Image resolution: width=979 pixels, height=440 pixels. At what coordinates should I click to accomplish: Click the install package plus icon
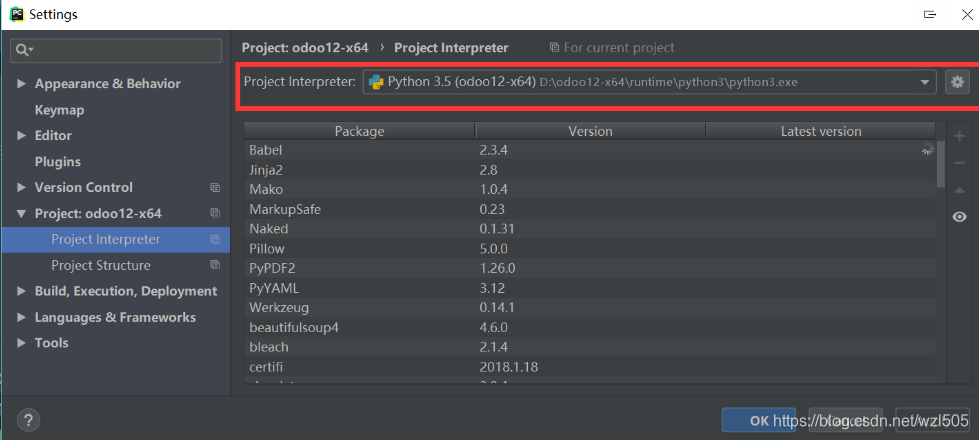(x=960, y=136)
